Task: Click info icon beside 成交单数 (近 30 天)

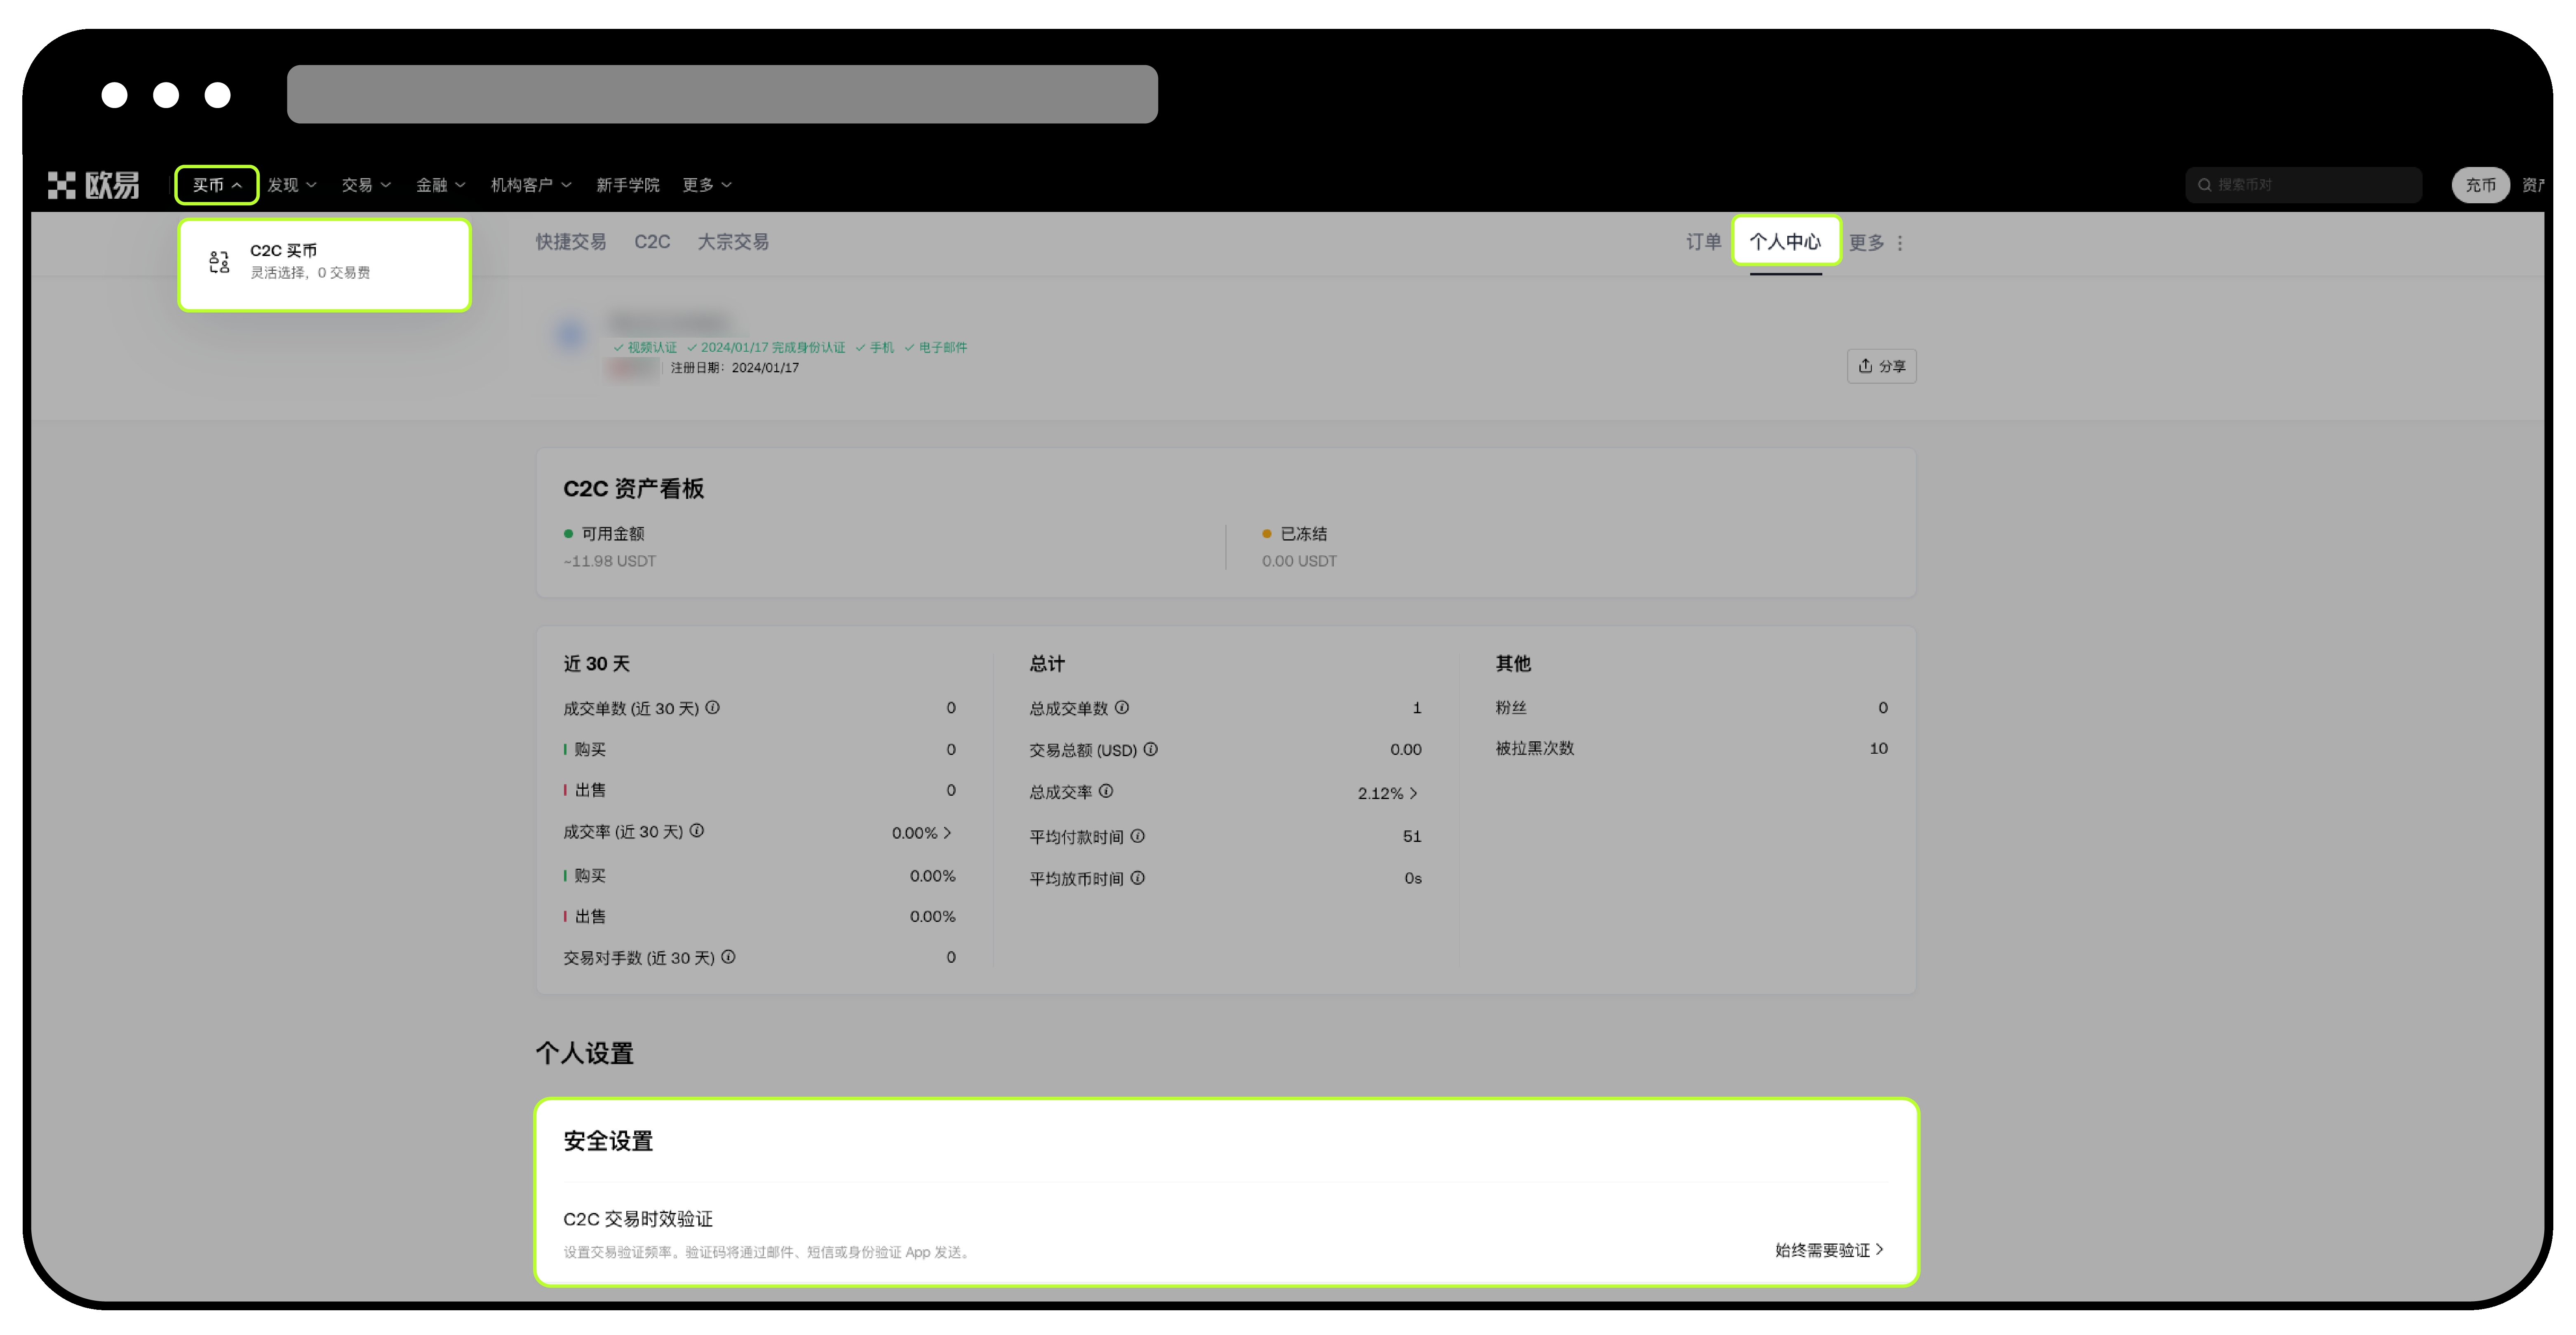Action: click(713, 708)
